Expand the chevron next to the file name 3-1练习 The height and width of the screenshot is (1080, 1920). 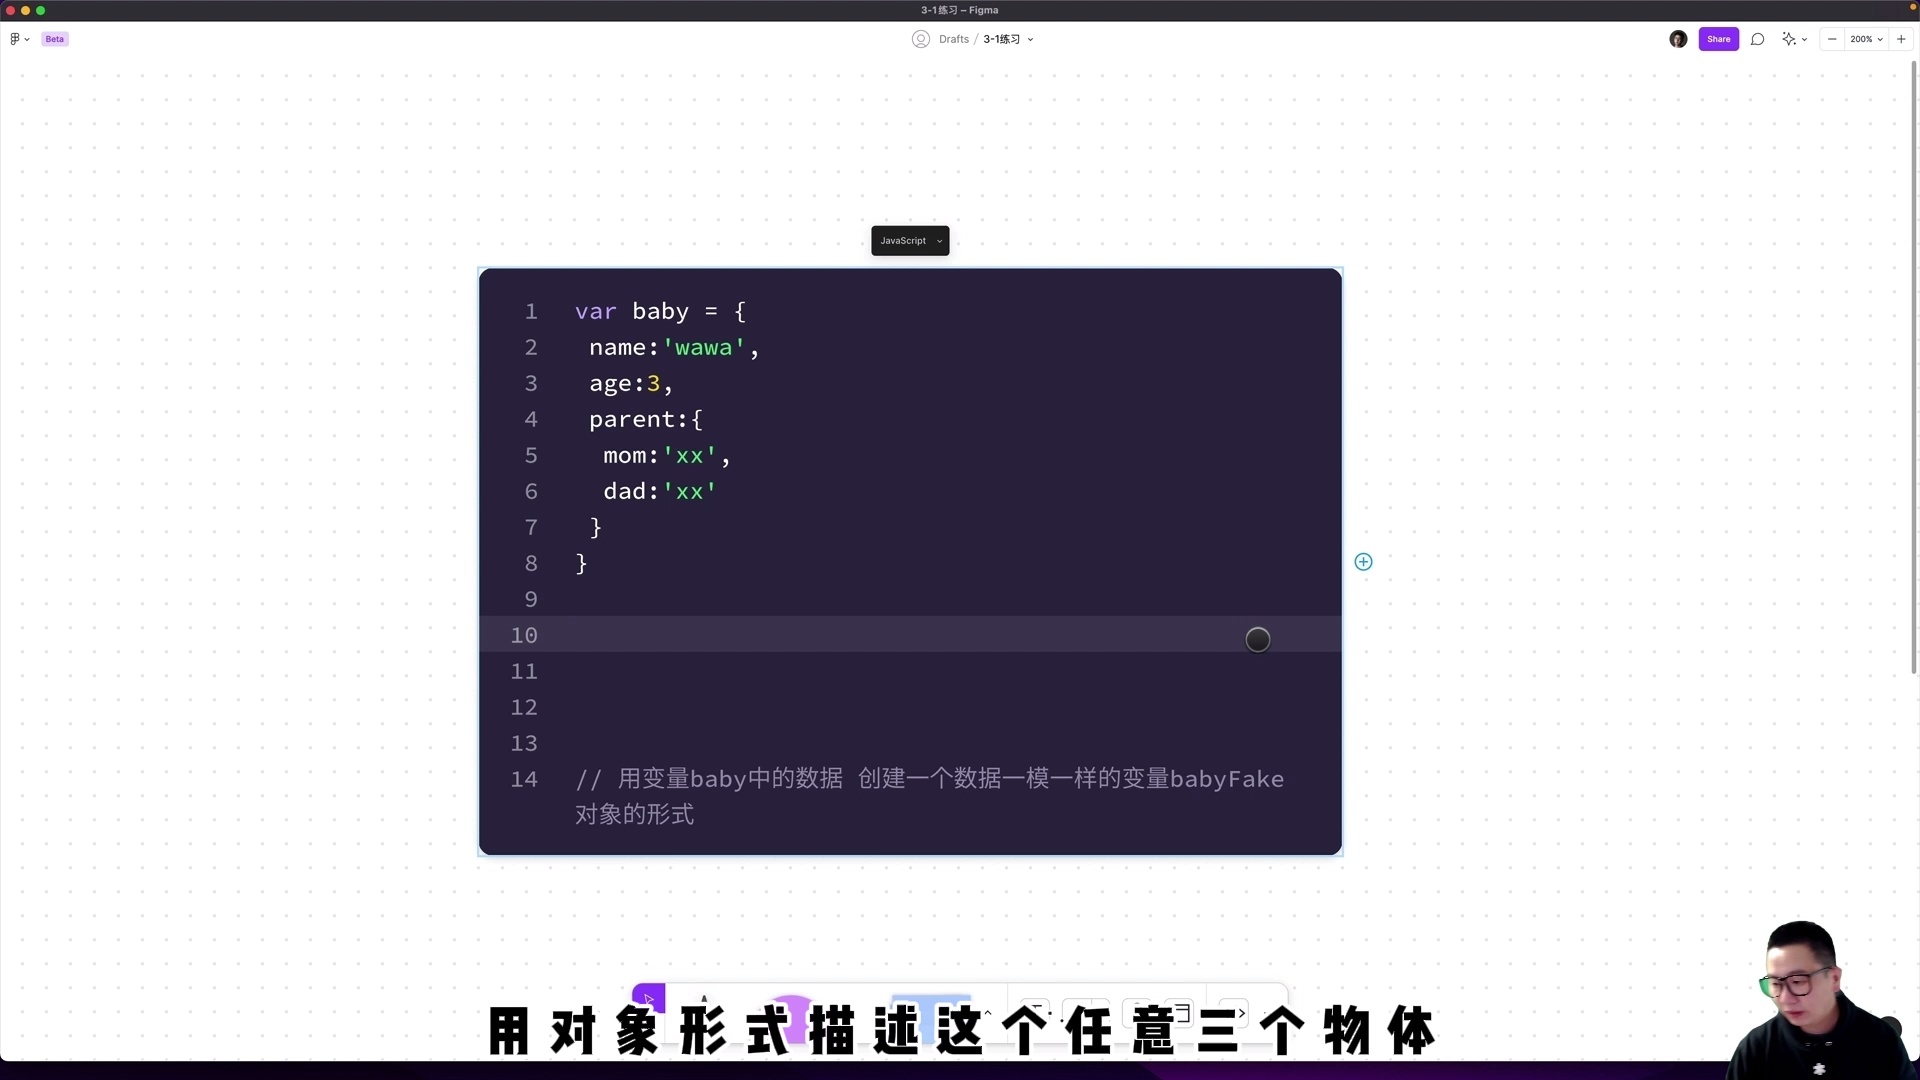(x=1033, y=39)
